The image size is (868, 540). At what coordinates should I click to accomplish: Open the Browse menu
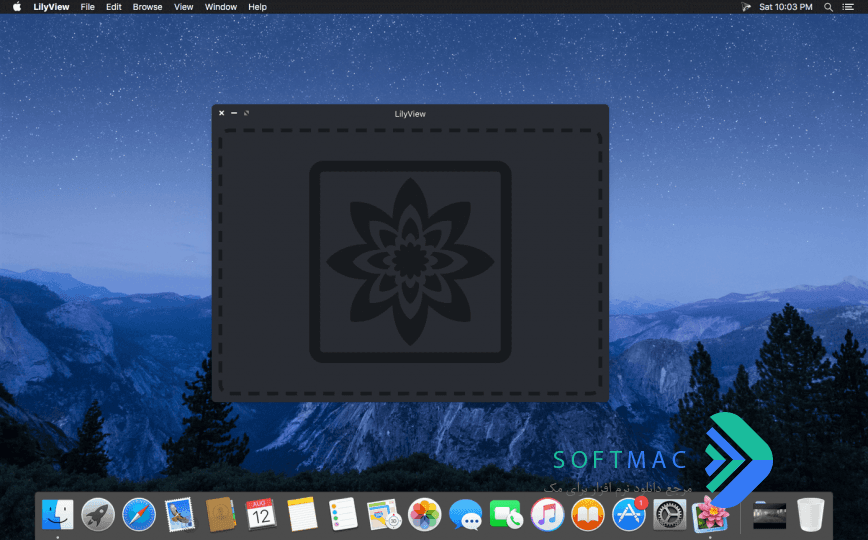147,7
